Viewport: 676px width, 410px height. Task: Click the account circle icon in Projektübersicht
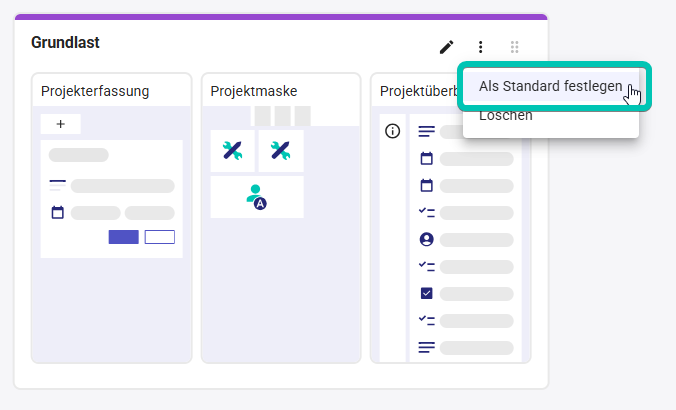(x=427, y=239)
